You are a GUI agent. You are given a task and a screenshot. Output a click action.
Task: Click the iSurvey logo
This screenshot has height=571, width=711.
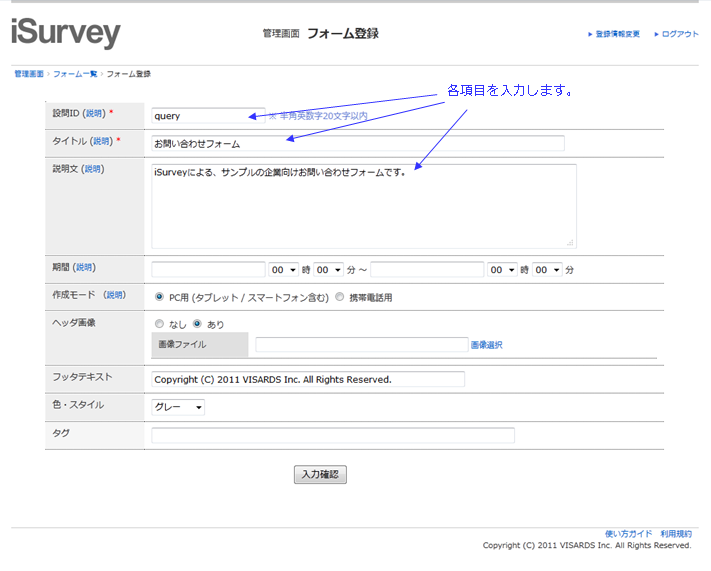pos(66,34)
